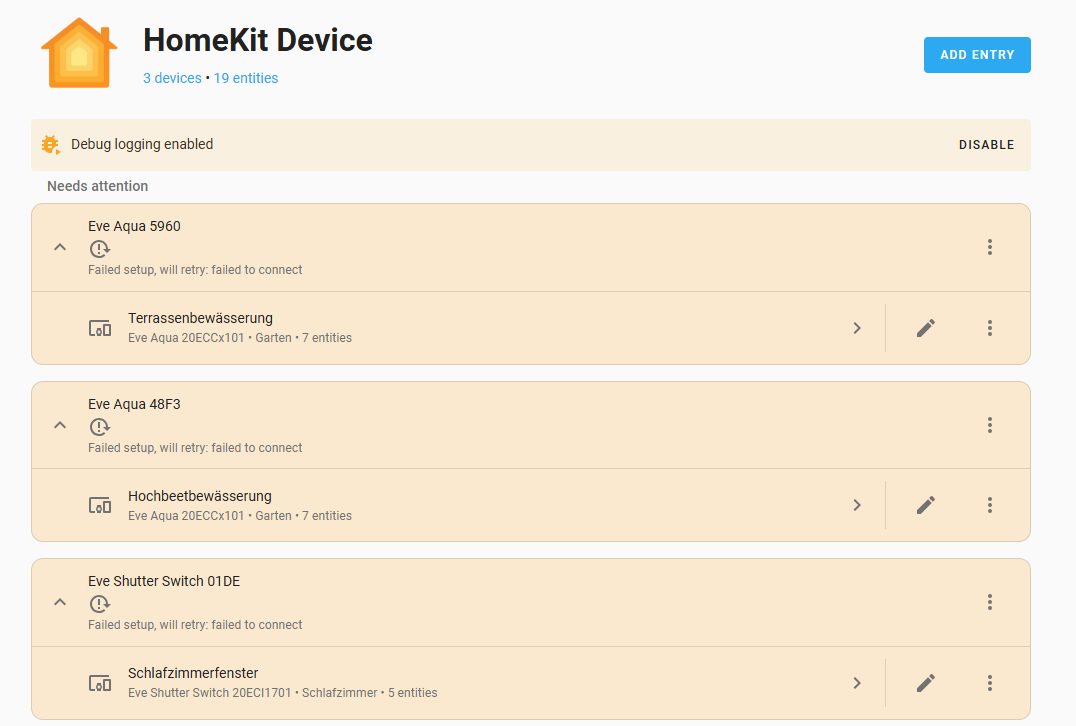Edit the Hochbeetbewässerung device with pencil icon
This screenshot has width=1076, height=726.
(926, 505)
